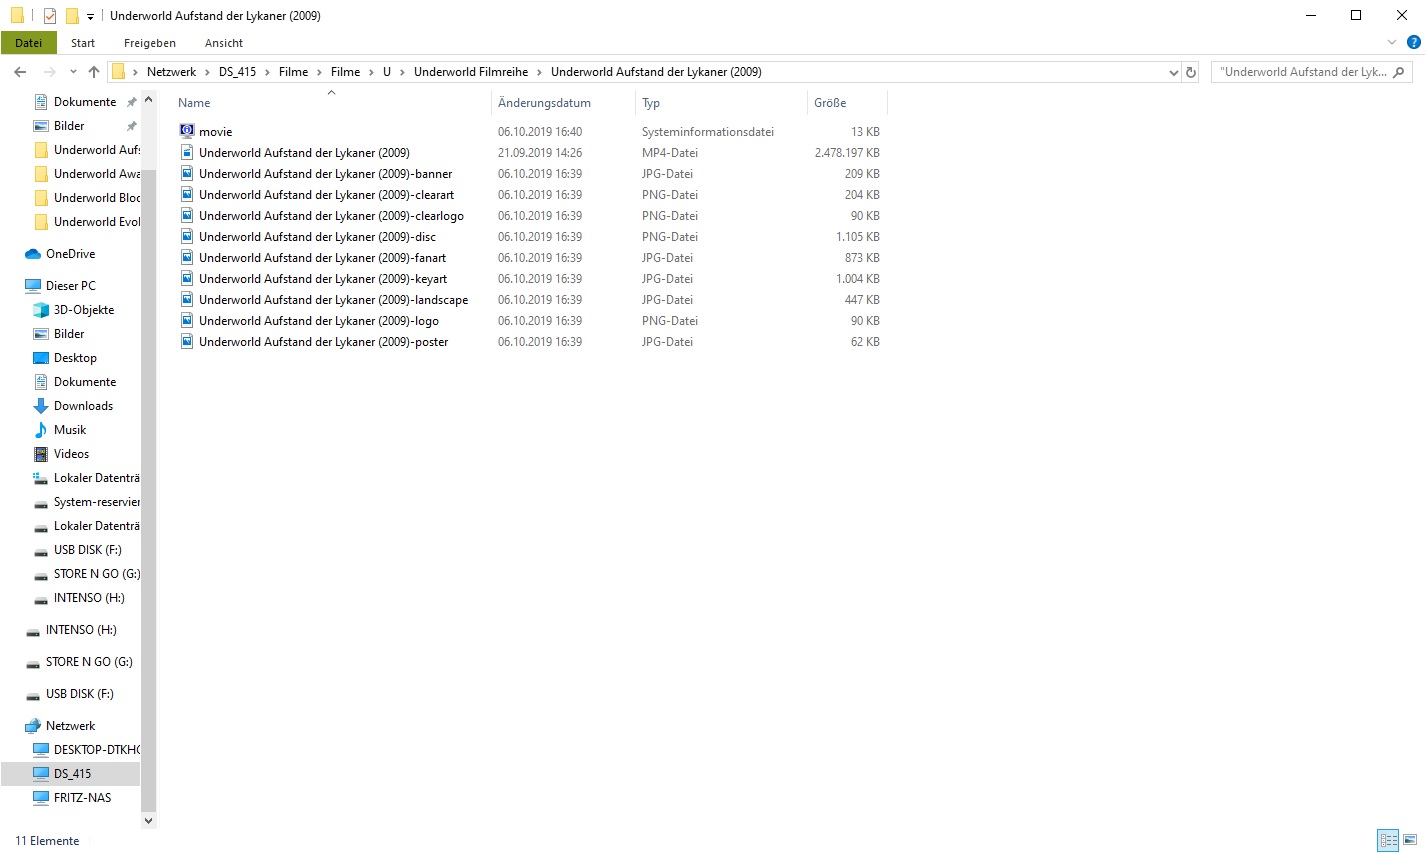The height and width of the screenshot is (853, 1426).
Task: Select the file ending in -clearart
Action: pos(326,195)
